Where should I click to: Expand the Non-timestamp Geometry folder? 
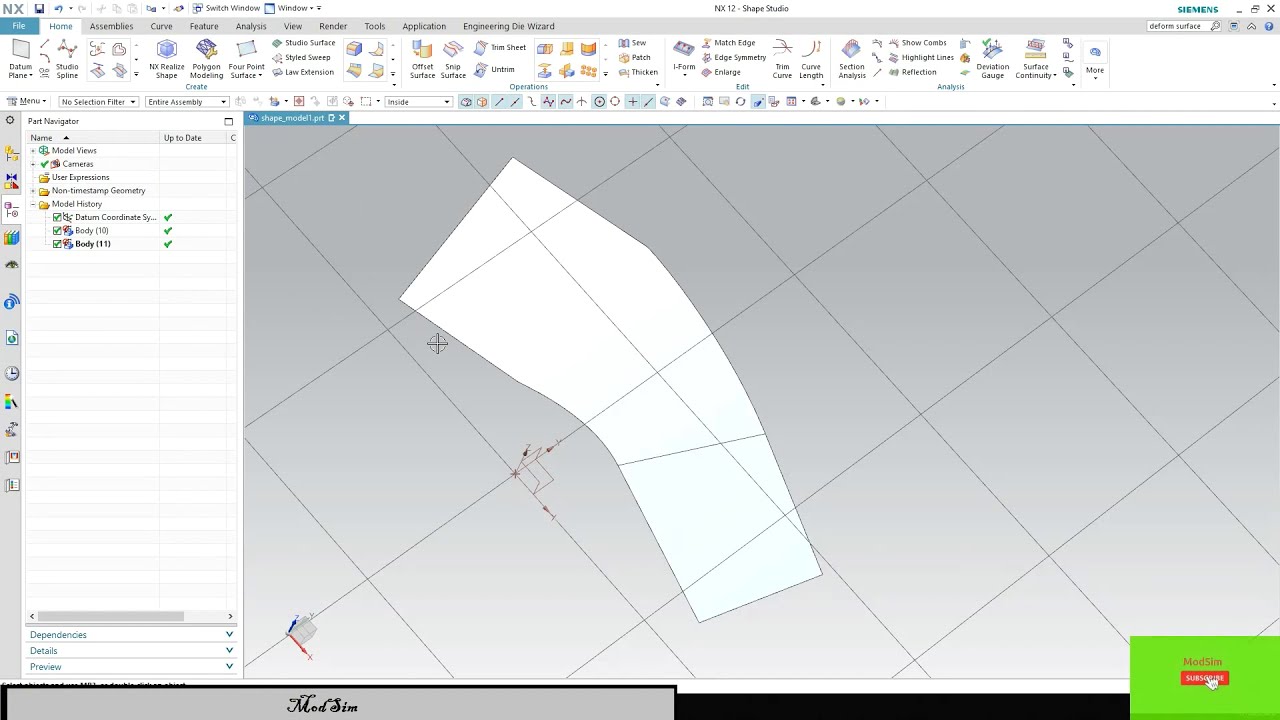pyautogui.click(x=33, y=191)
